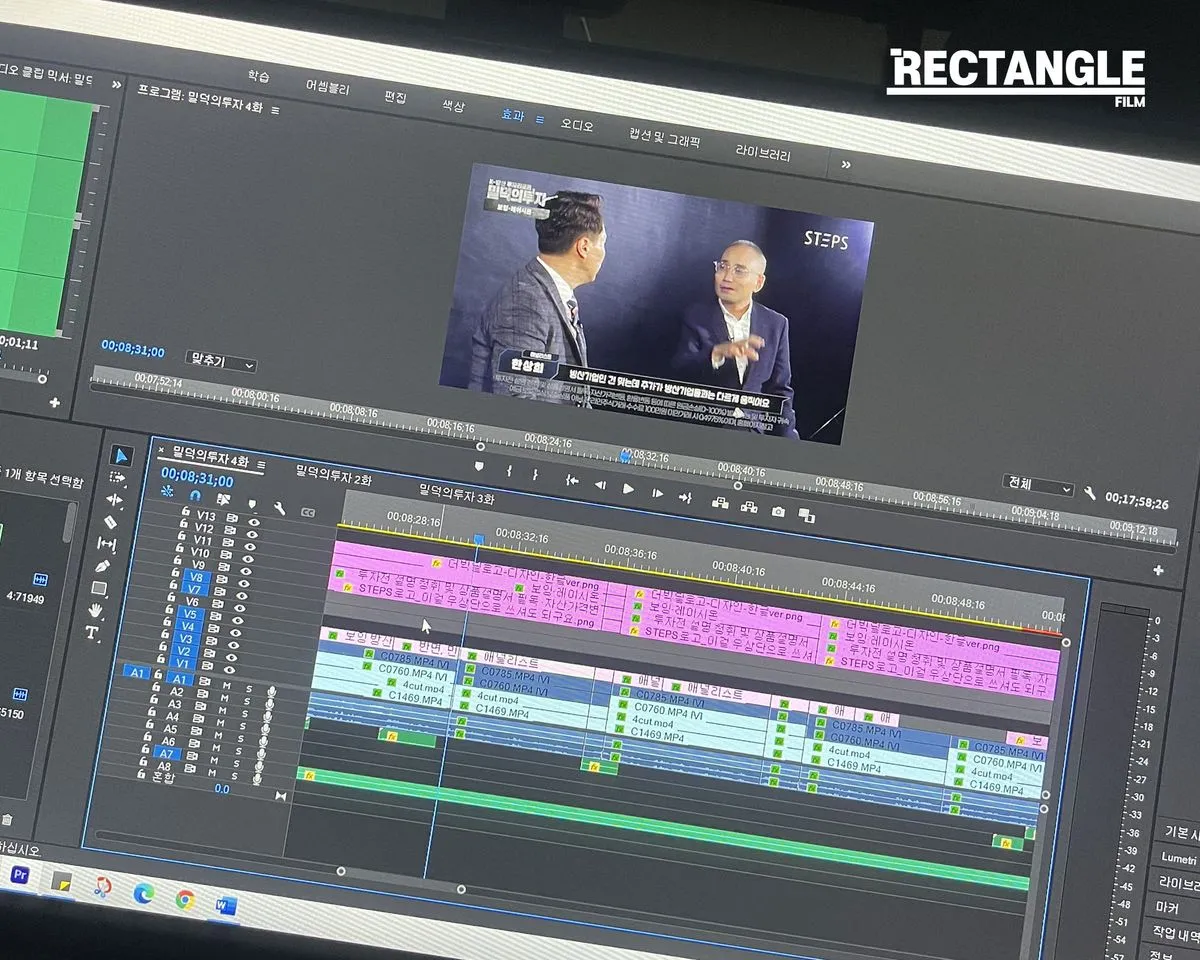The width and height of the screenshot is (1200, 960).
Task: Select the Selection arrow tool
Action: (x=121, y=456)
